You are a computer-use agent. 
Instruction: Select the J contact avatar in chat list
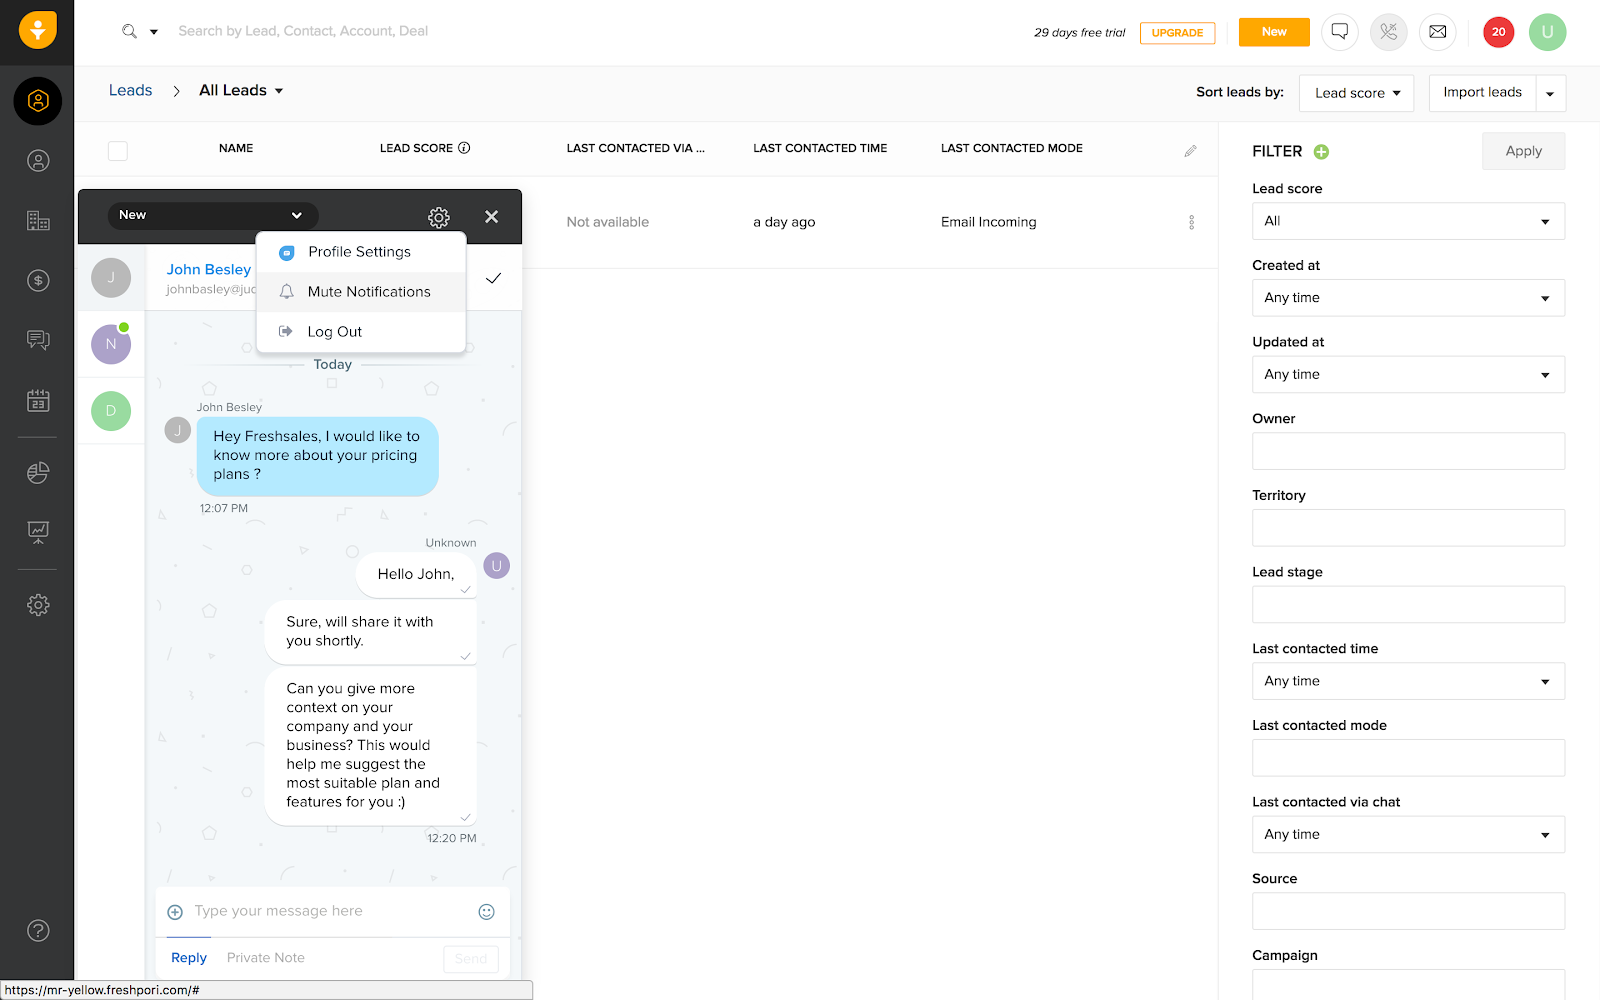click(x=111, y=278)
